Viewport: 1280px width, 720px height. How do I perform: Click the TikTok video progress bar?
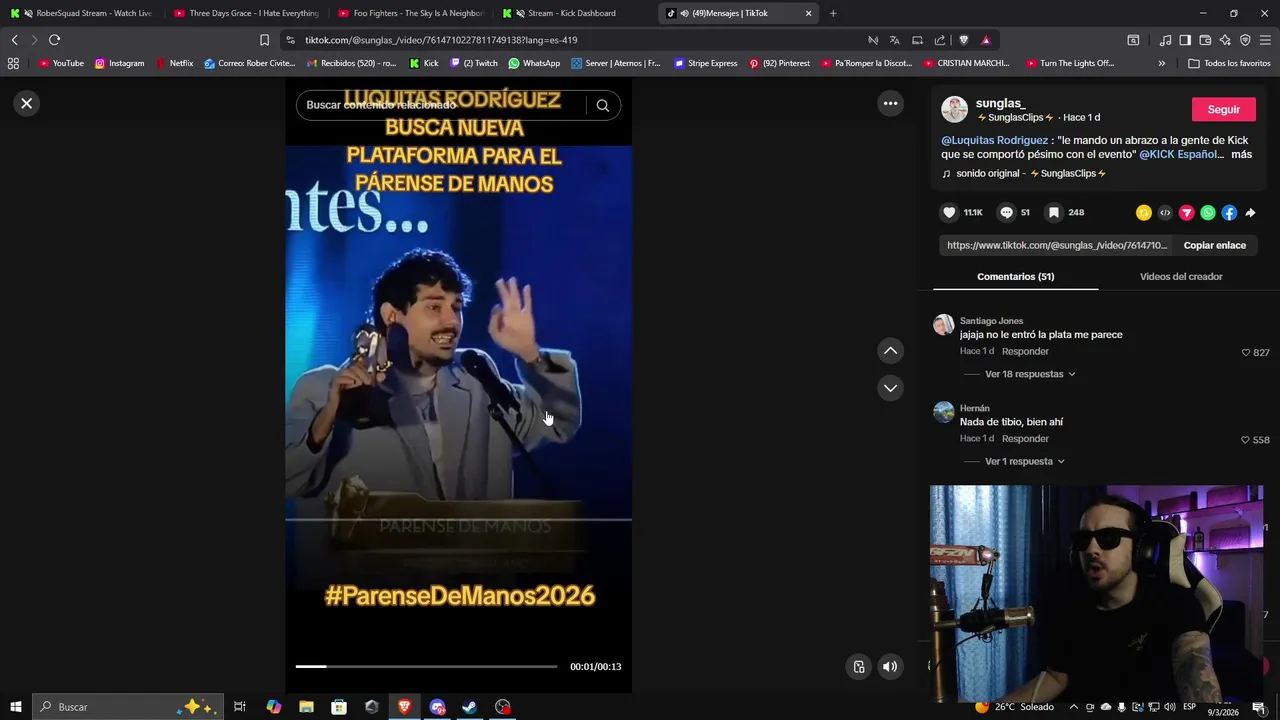pyautogui.click(x=426, y=666)
